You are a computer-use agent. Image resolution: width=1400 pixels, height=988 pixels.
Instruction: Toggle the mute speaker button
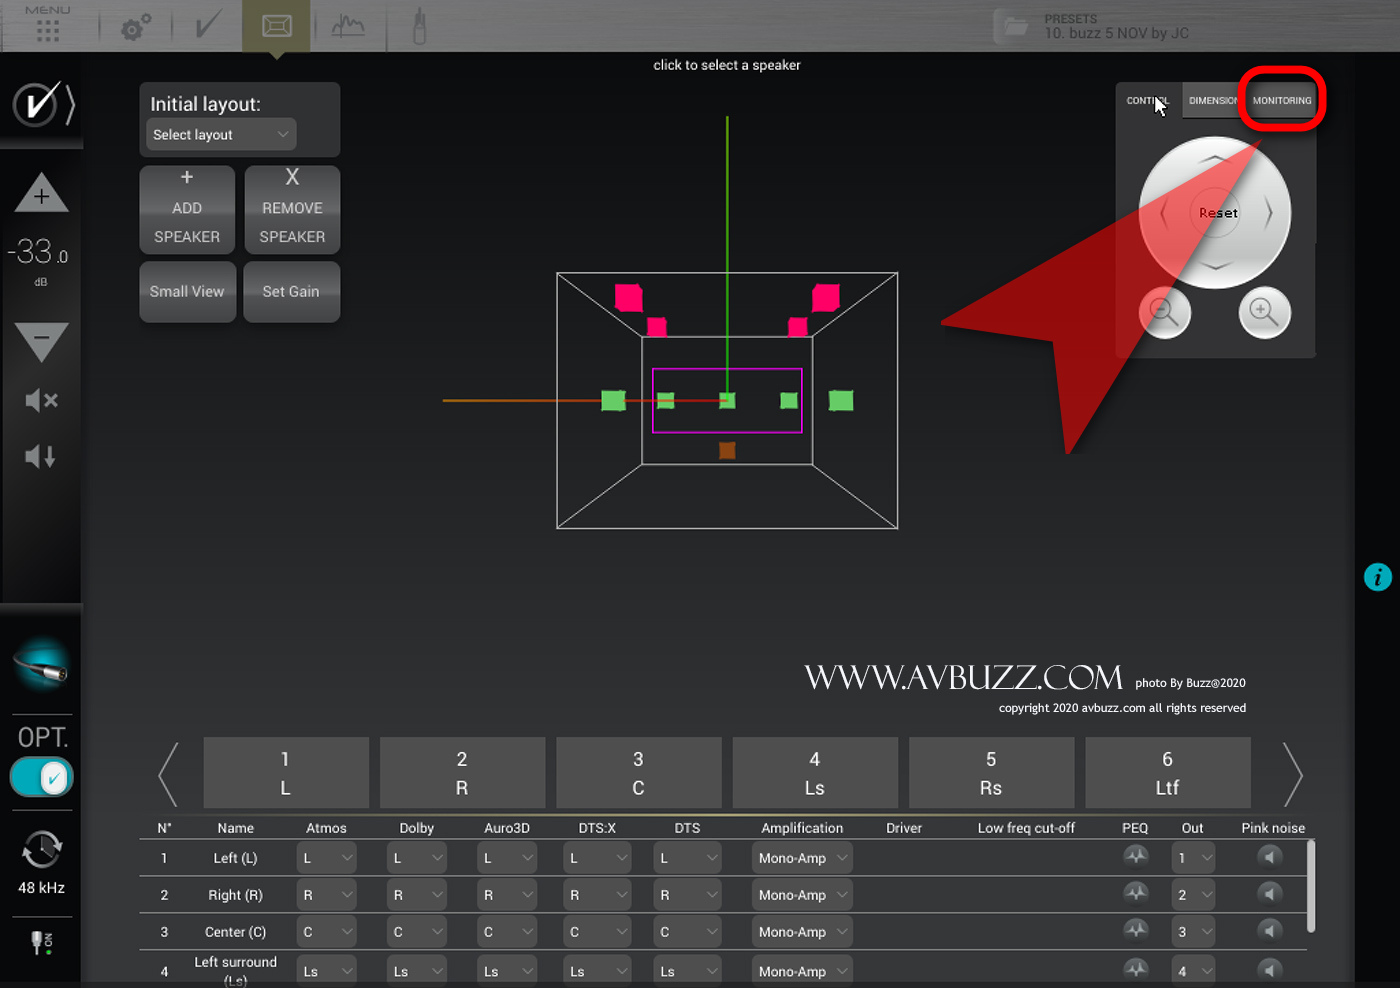coord(41,401)
